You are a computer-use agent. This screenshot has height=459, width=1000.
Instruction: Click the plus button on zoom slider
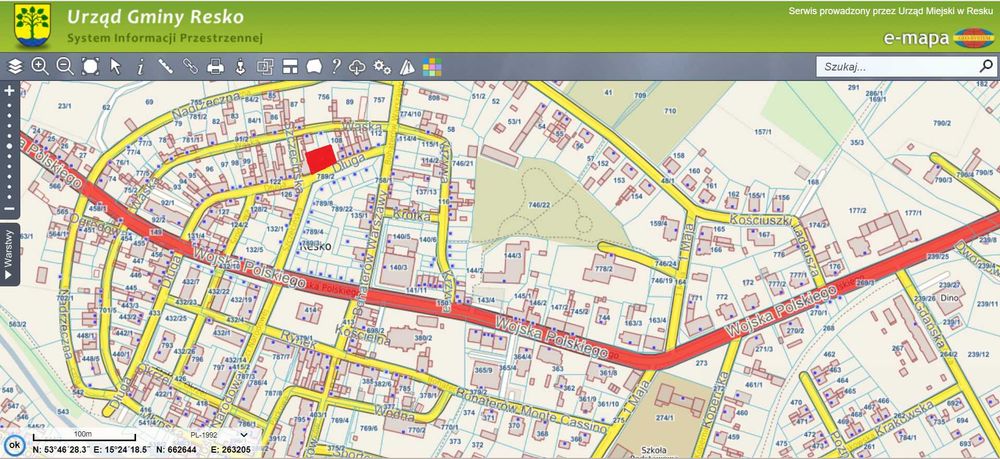point(9,91)
